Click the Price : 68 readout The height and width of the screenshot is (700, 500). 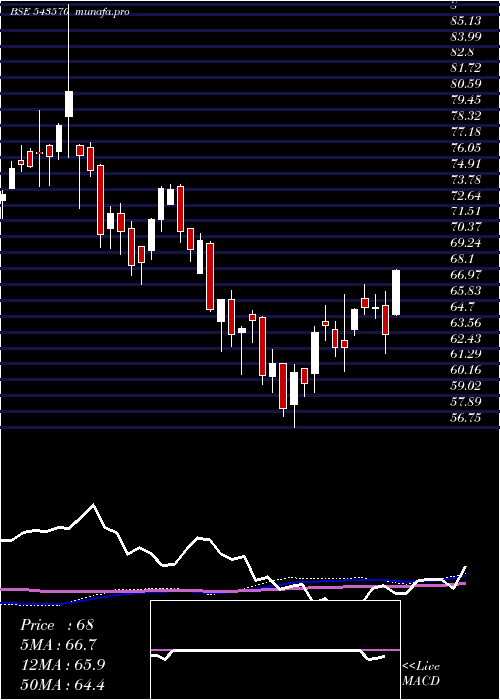tap(57, 625)
